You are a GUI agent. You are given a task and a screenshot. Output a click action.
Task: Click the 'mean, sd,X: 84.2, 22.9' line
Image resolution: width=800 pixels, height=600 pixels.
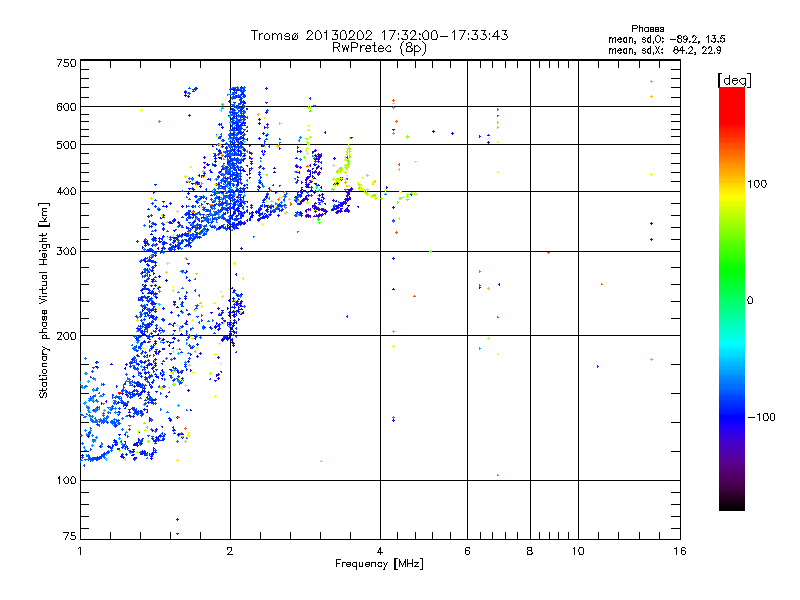coord(664,50)
